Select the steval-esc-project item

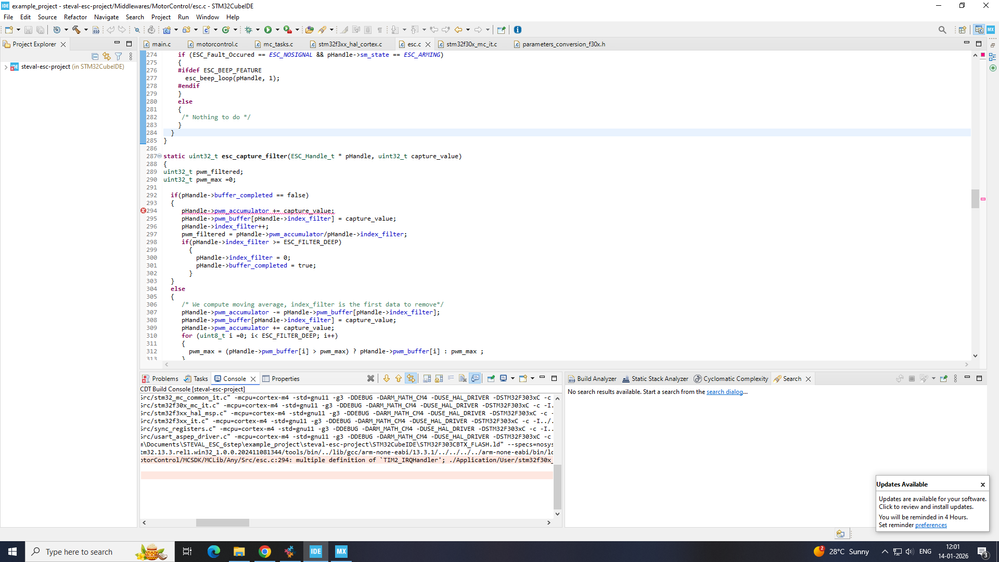pyautogui.click(x=72, y=66)
